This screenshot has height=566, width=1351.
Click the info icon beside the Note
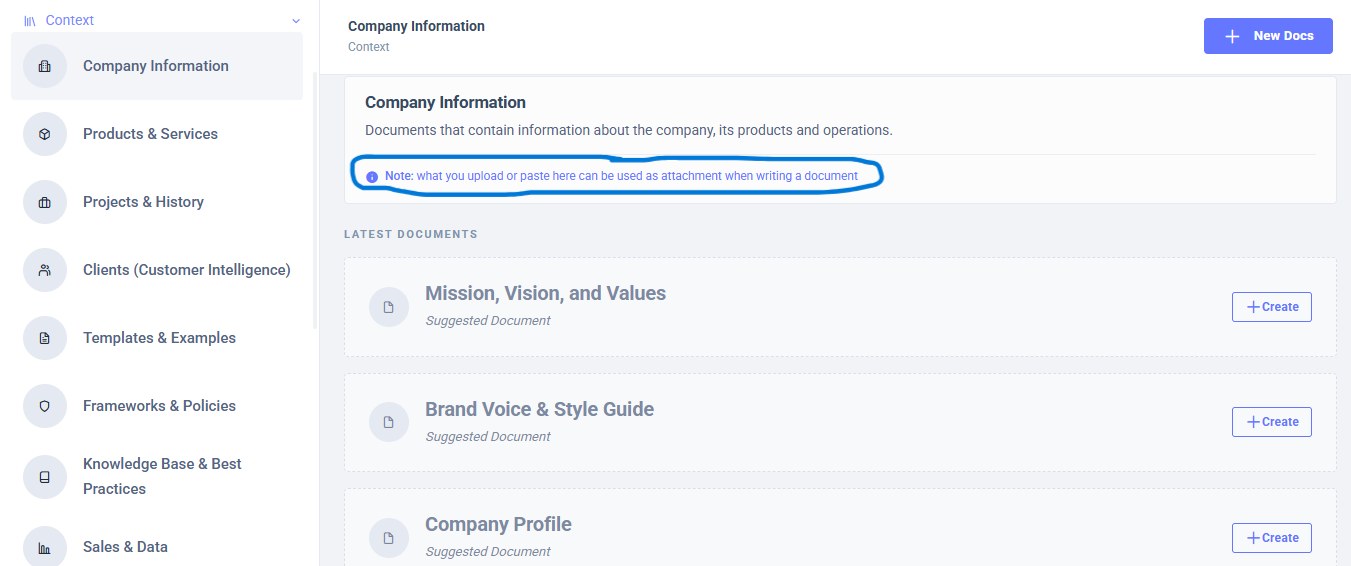point(372,177)
